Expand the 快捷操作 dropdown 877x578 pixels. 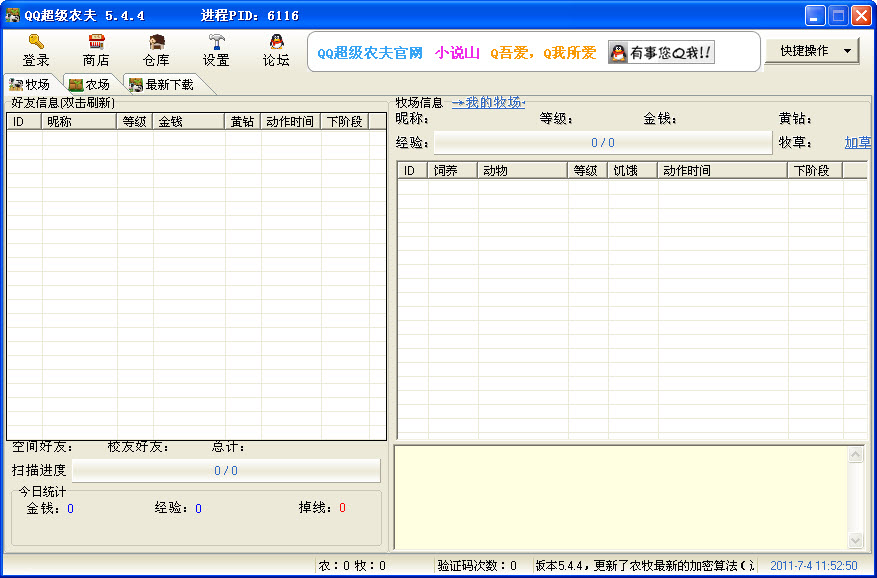click(811, 51)
